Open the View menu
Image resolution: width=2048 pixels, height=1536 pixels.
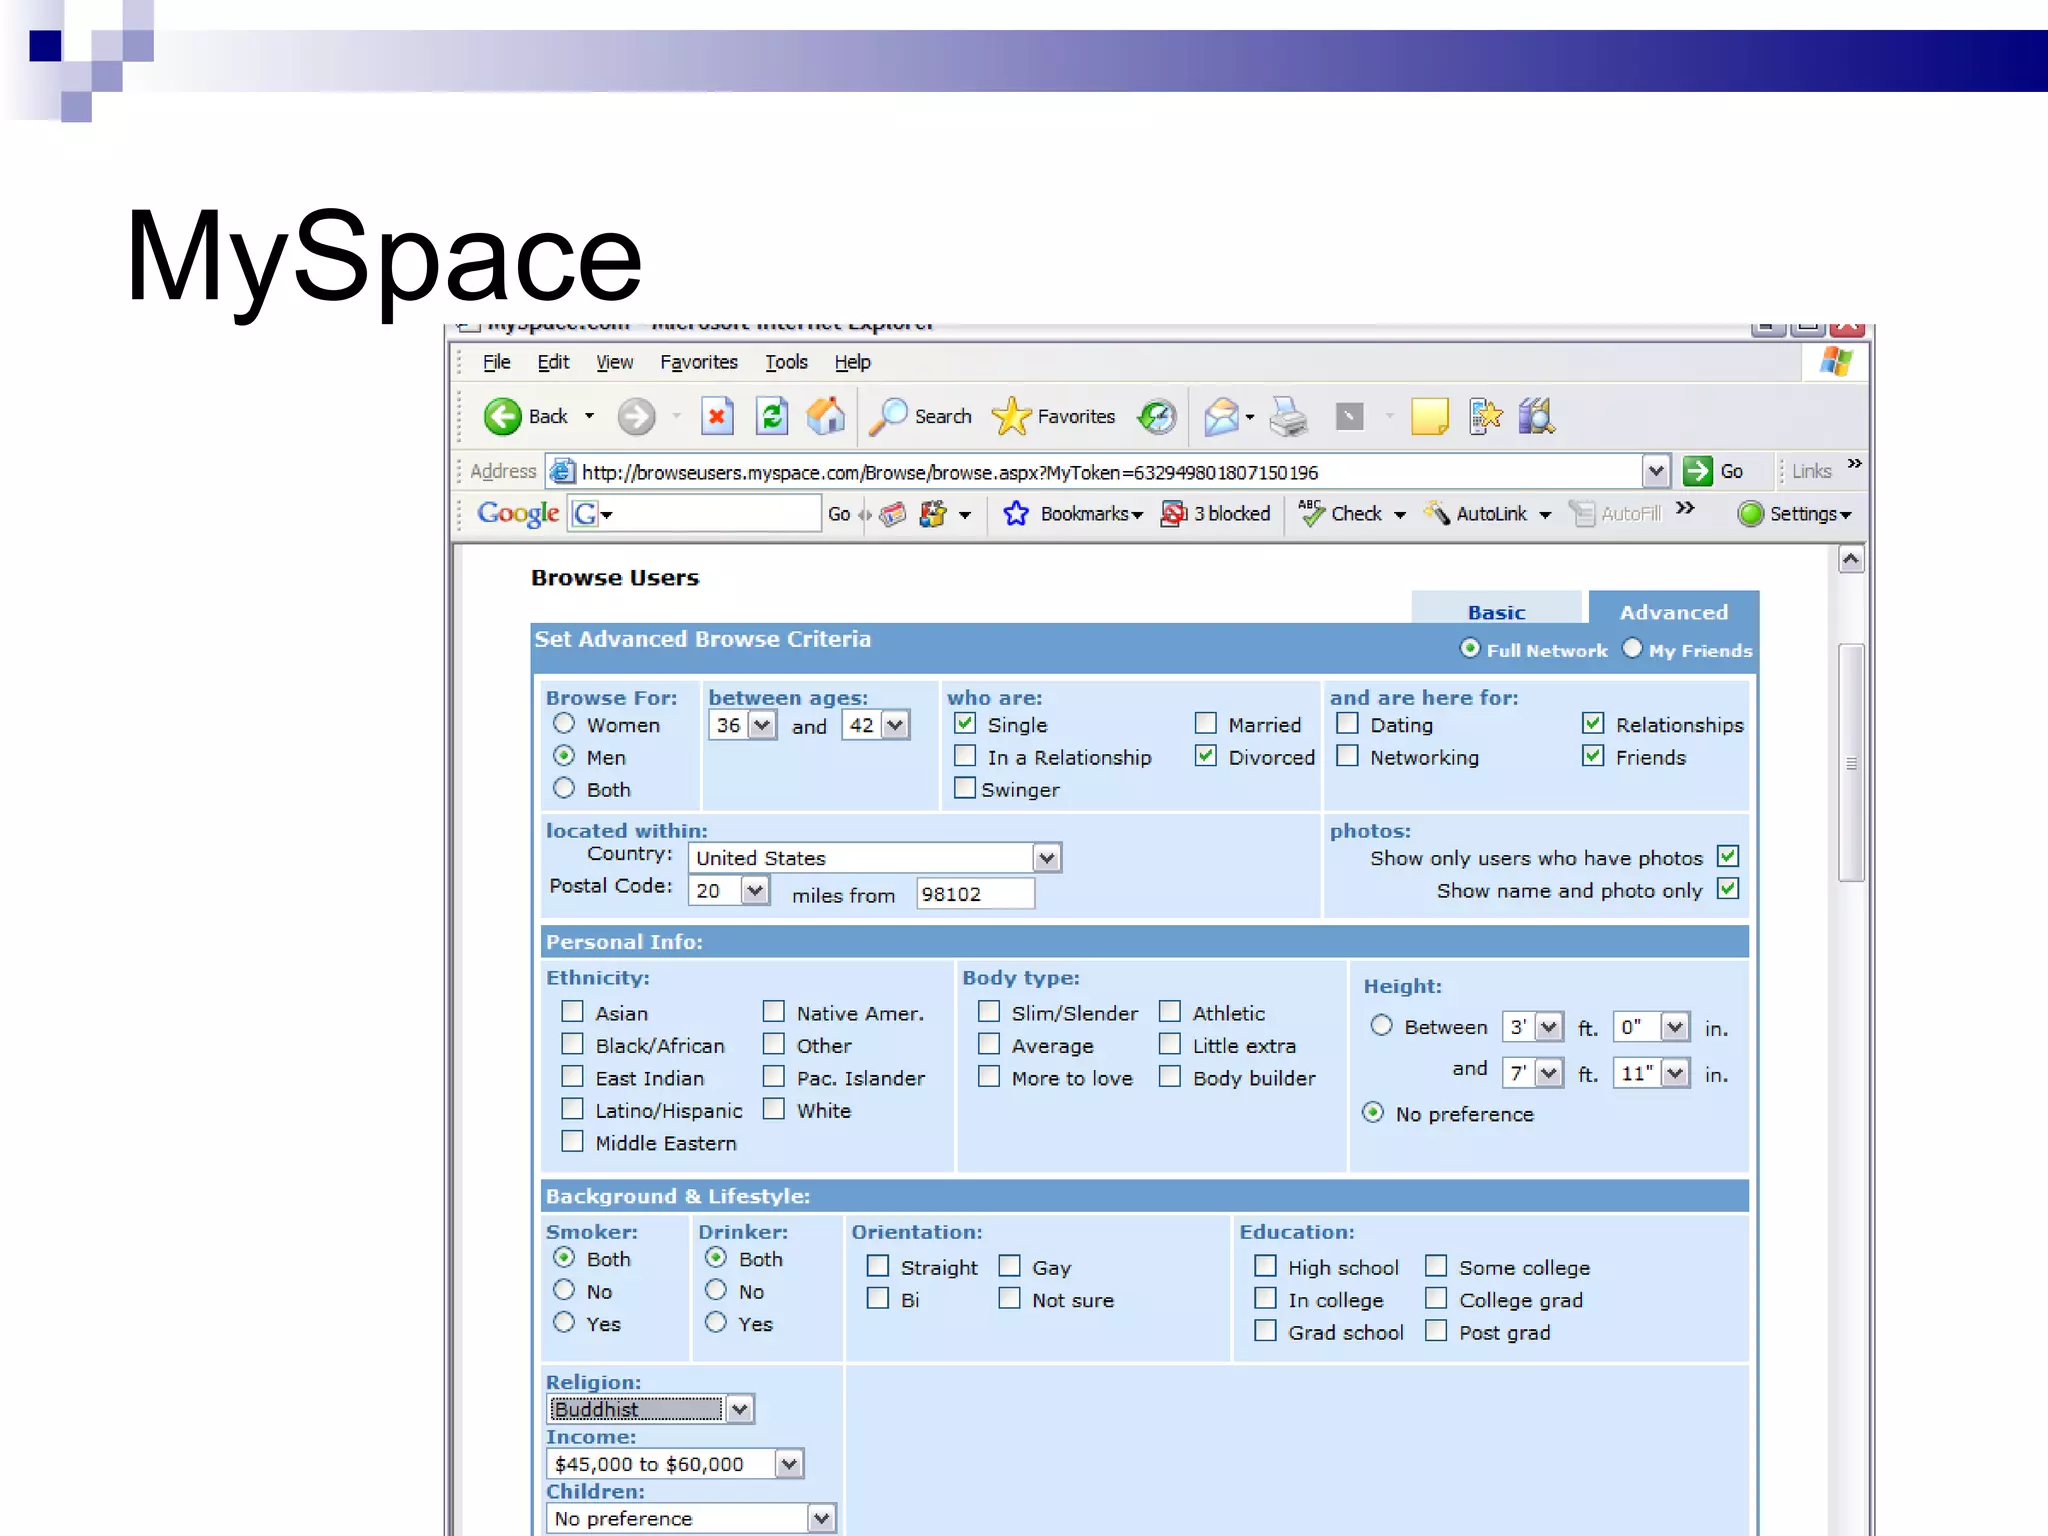614,362
